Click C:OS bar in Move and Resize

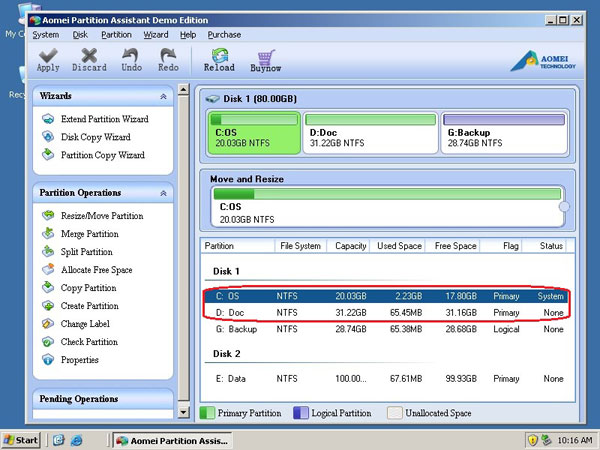click(x=387, y=194)
